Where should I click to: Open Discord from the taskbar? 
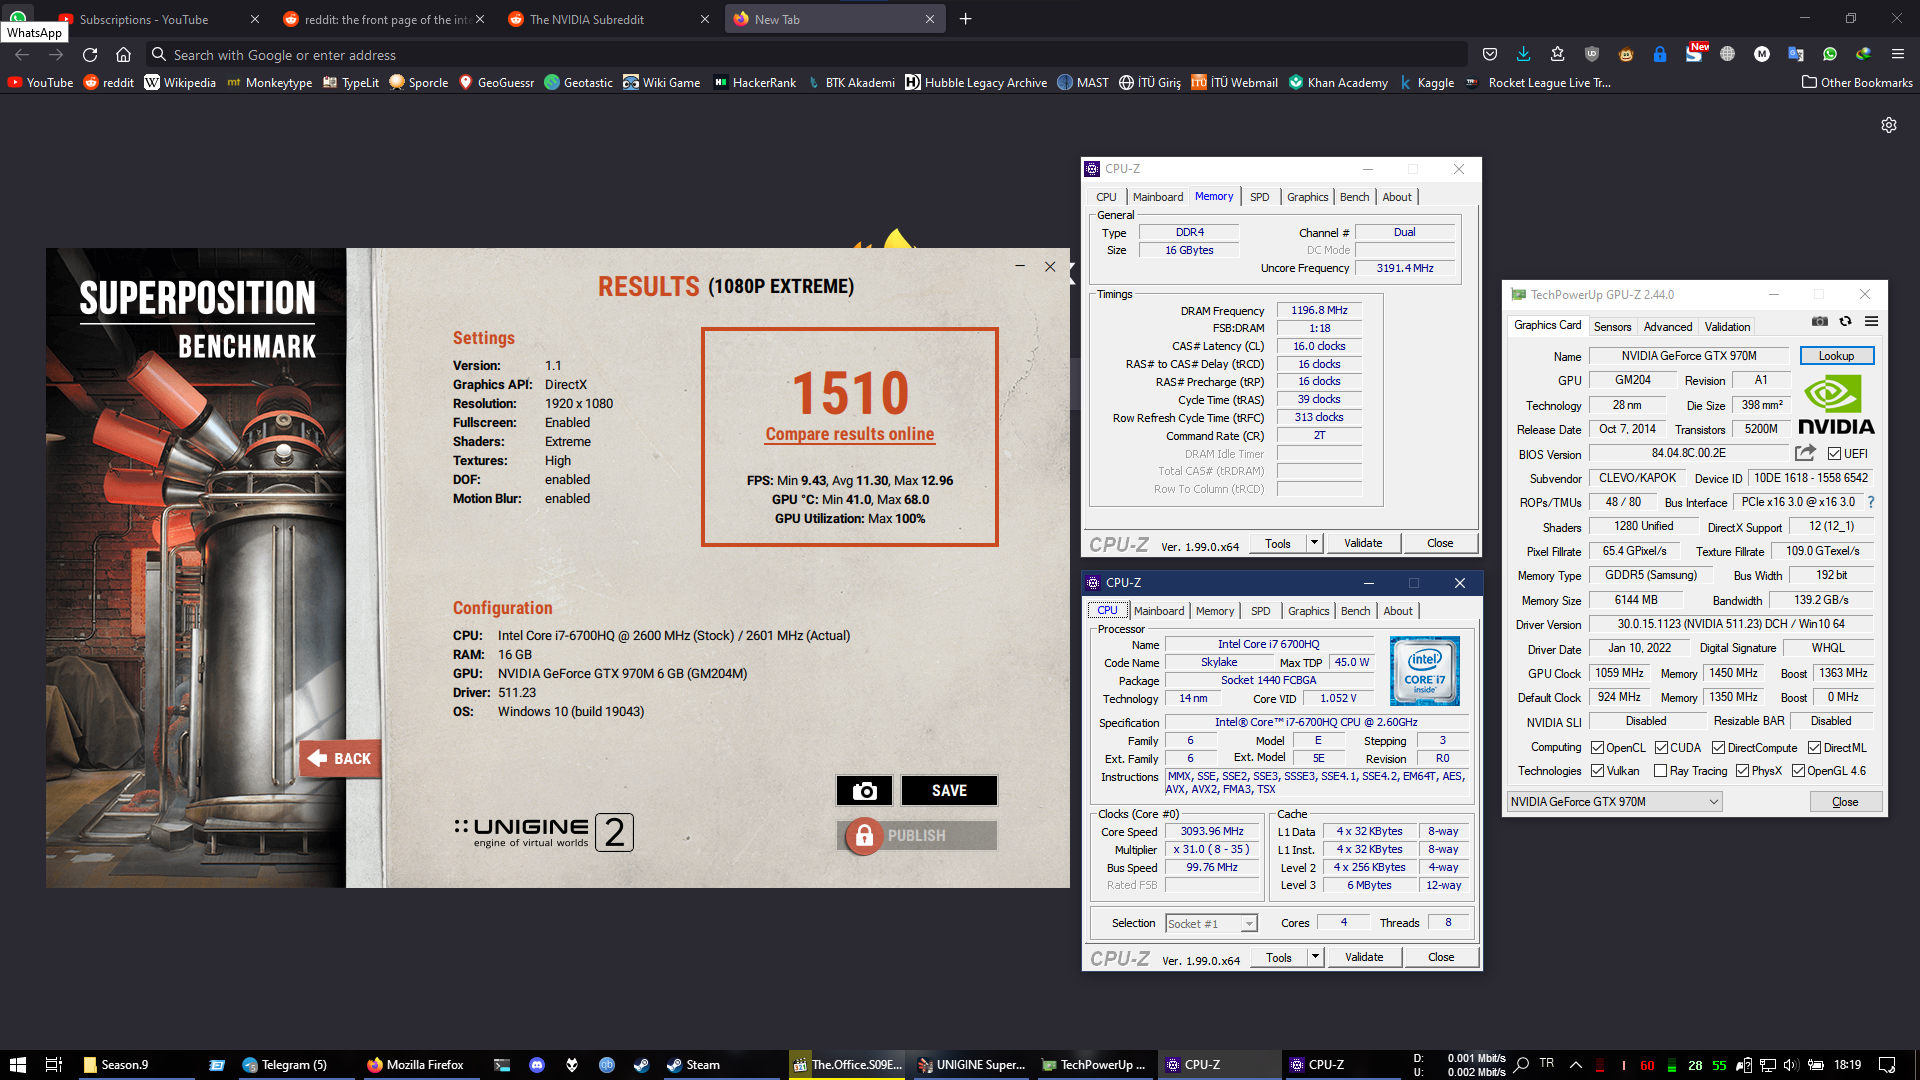tap(537, 1065)
